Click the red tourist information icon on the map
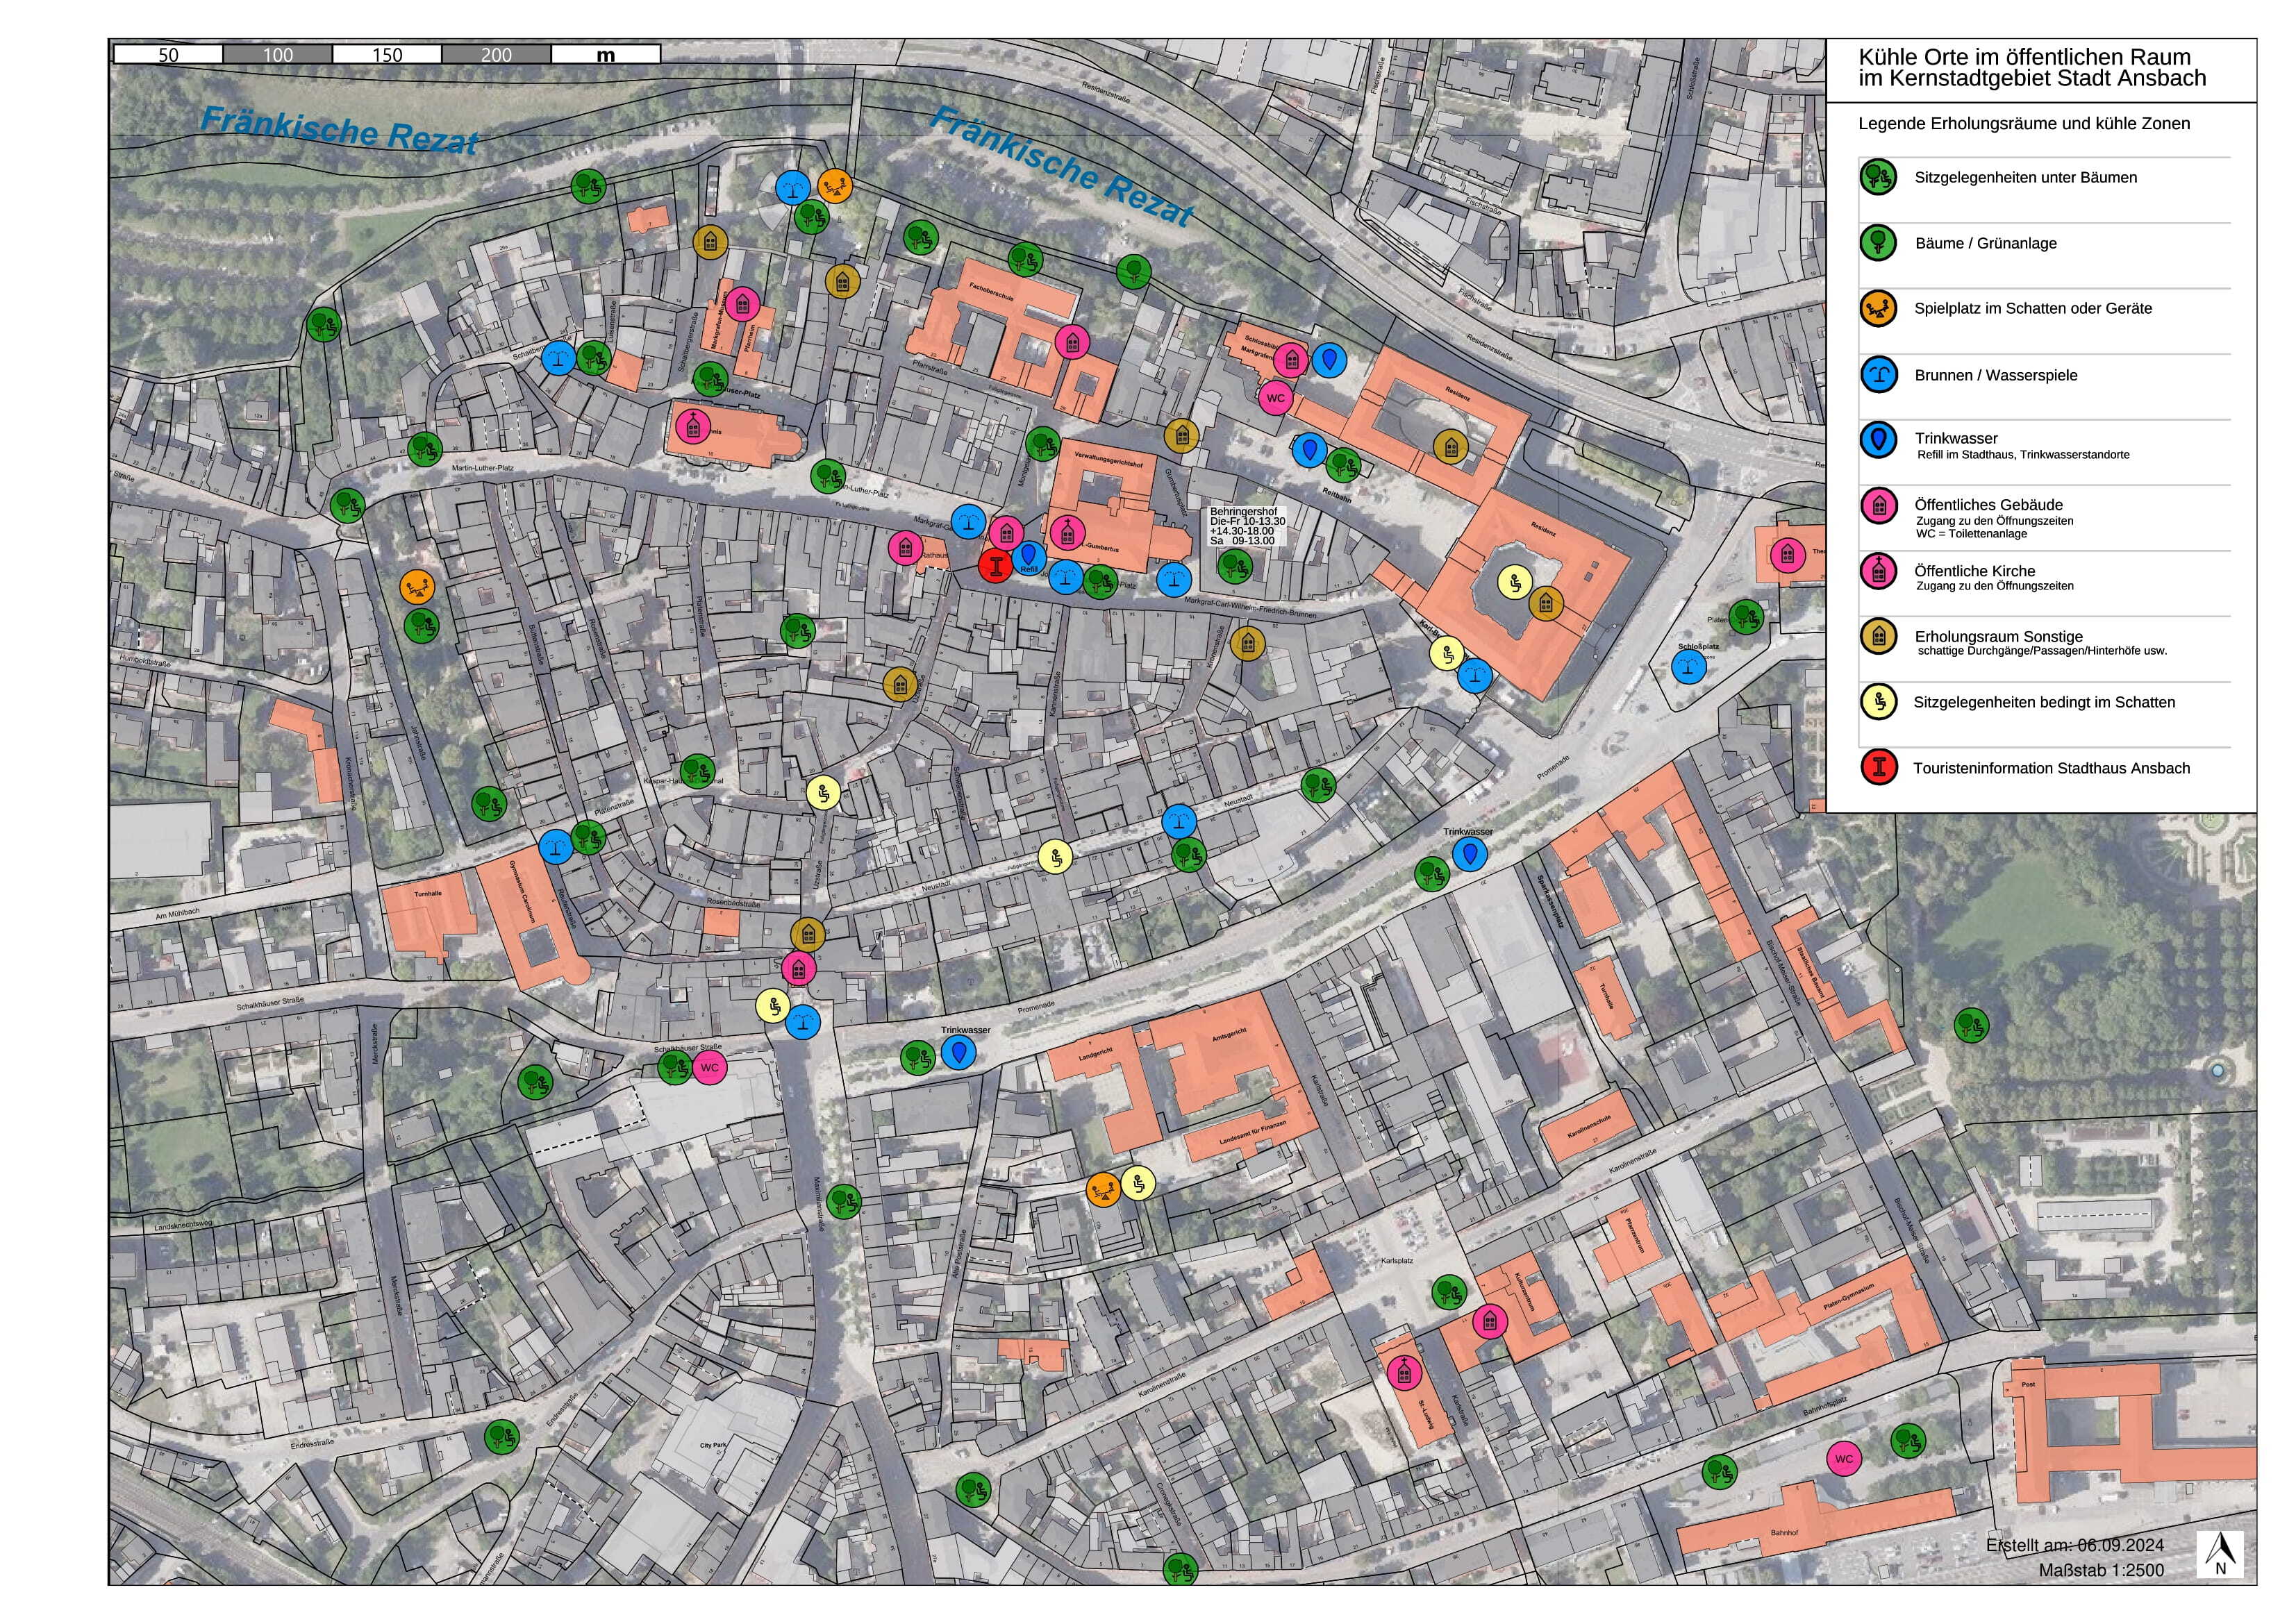The image size is (2296, 1624). (x=994, y=566)
